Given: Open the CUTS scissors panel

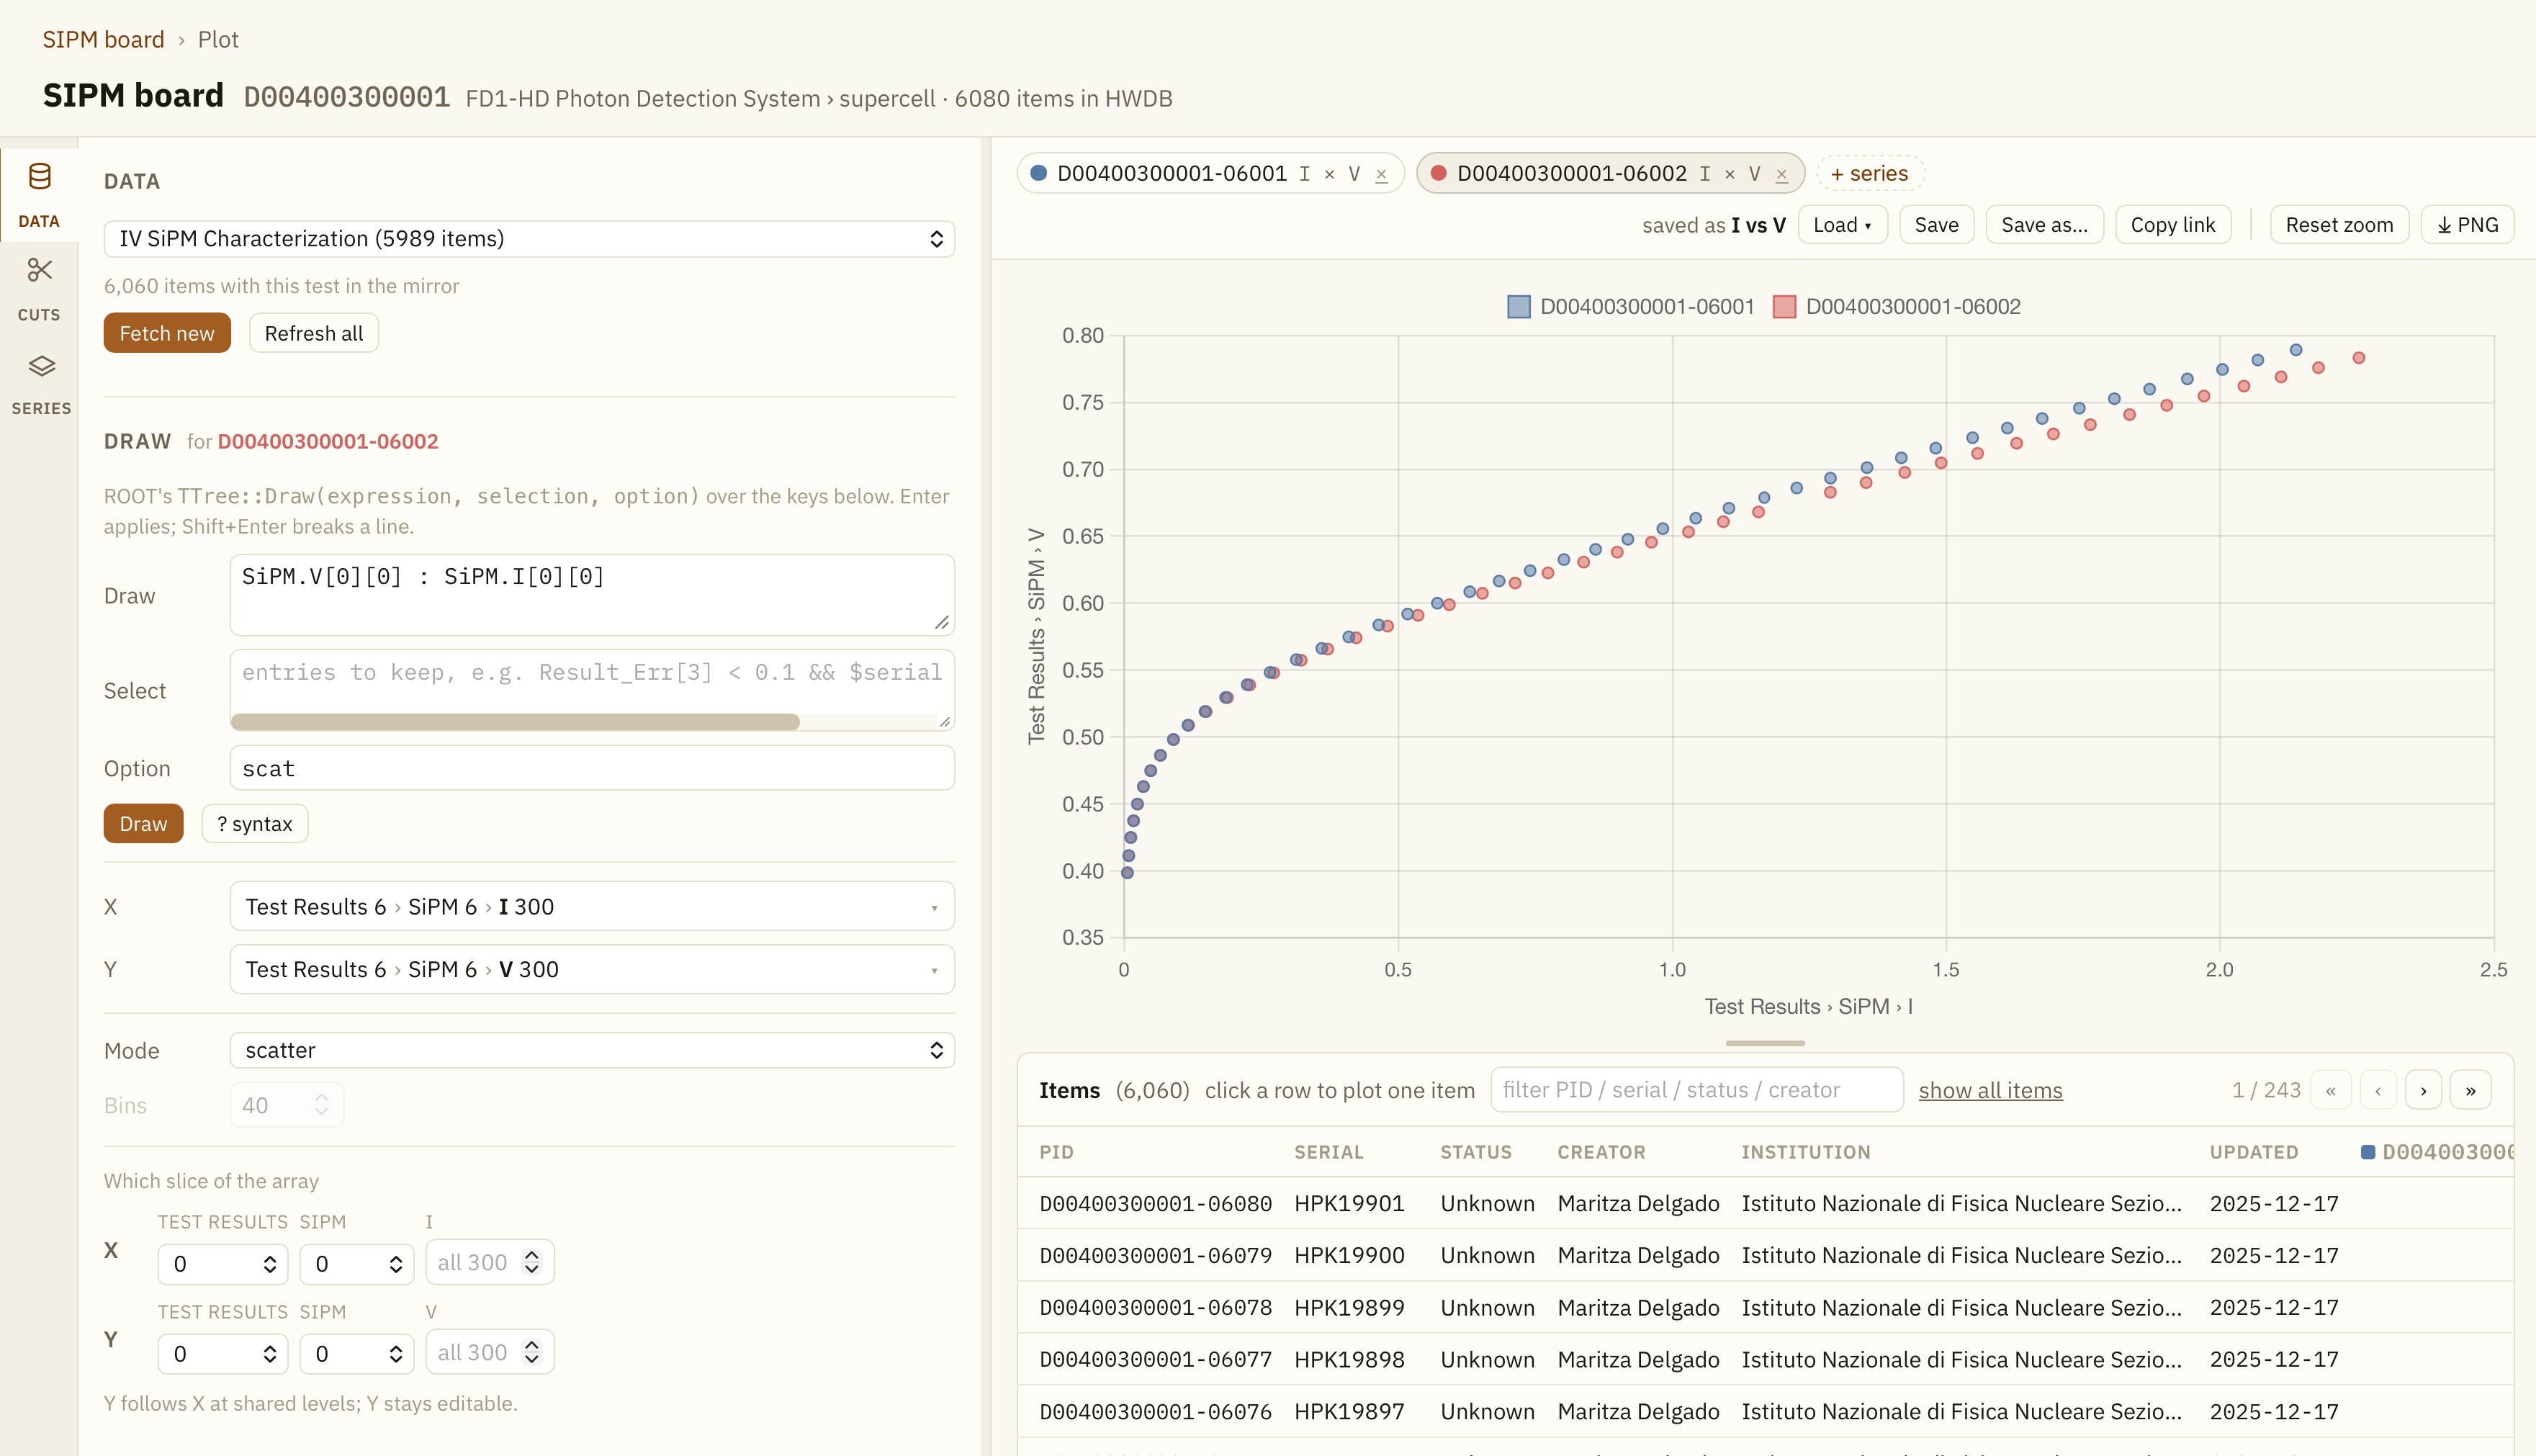Looking at the screenshot, I should (39, 289).
